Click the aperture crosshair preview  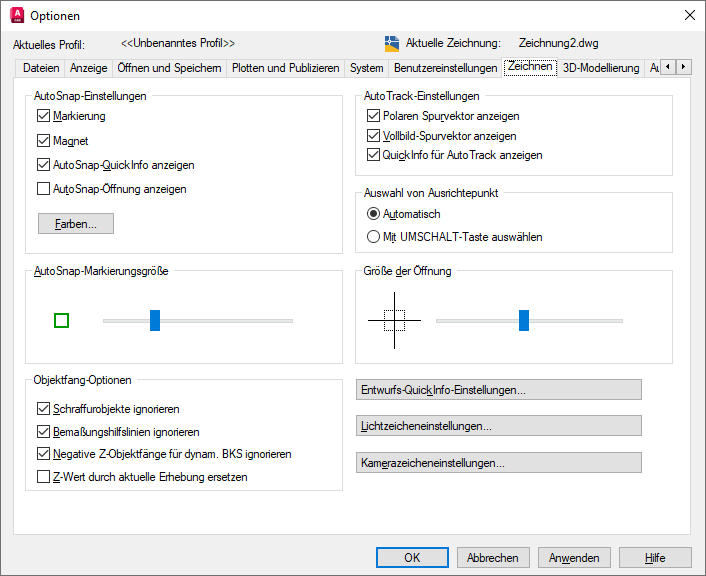(x=394, y=320)
